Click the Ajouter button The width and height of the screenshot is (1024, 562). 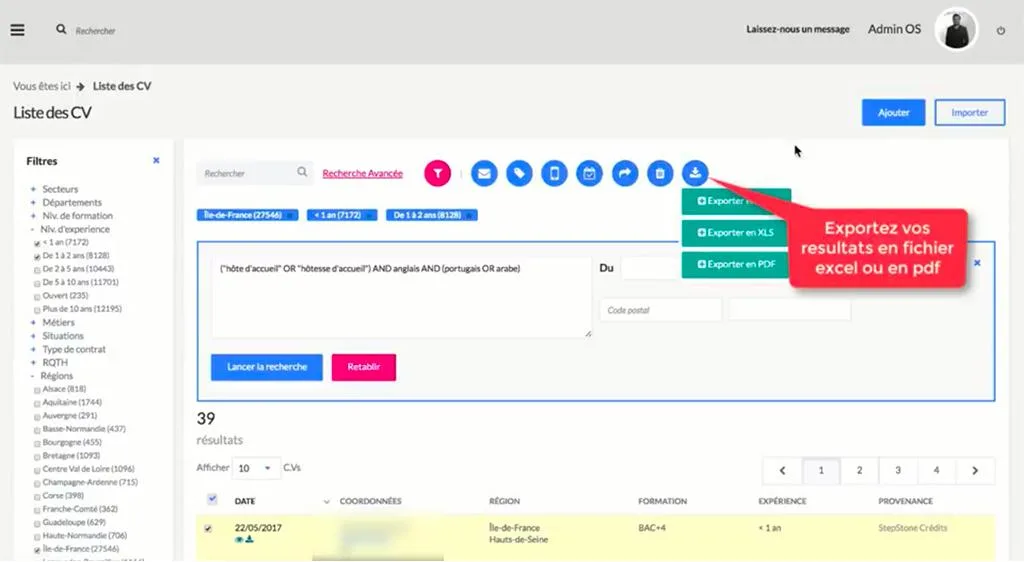point(893,113)
